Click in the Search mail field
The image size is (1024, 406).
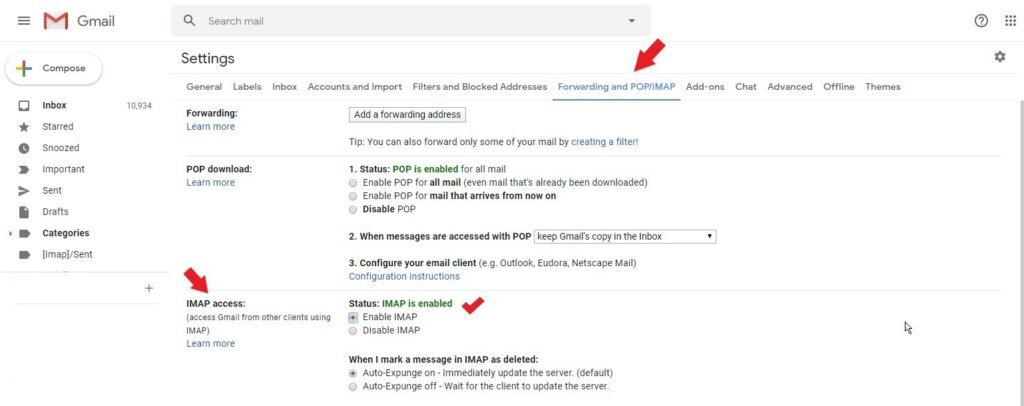point(400,21)
